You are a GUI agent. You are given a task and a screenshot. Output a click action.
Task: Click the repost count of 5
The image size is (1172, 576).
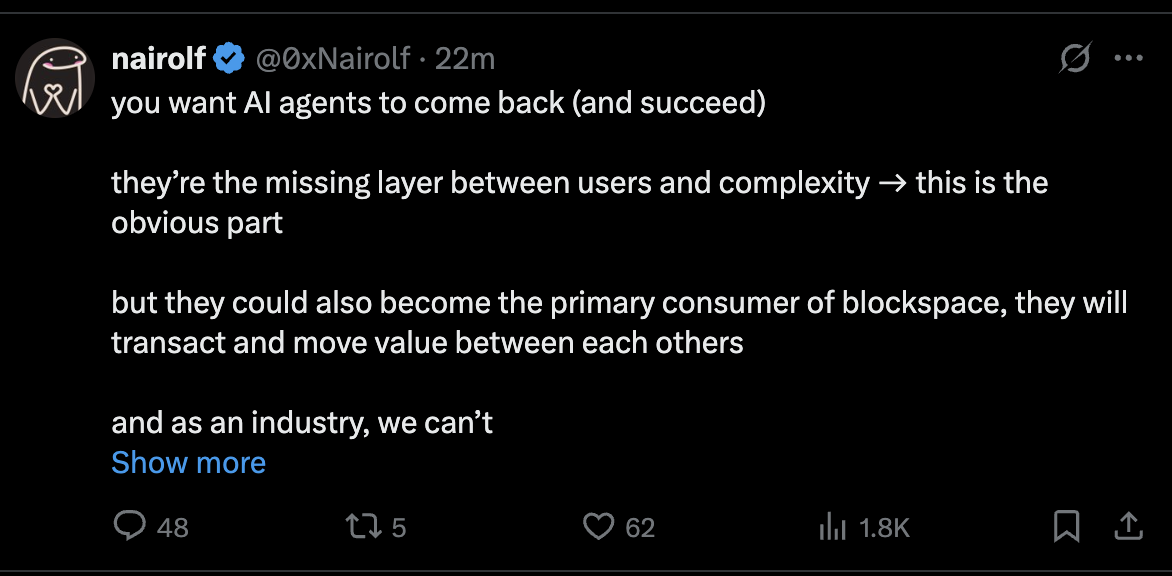[x=399, y=528]
